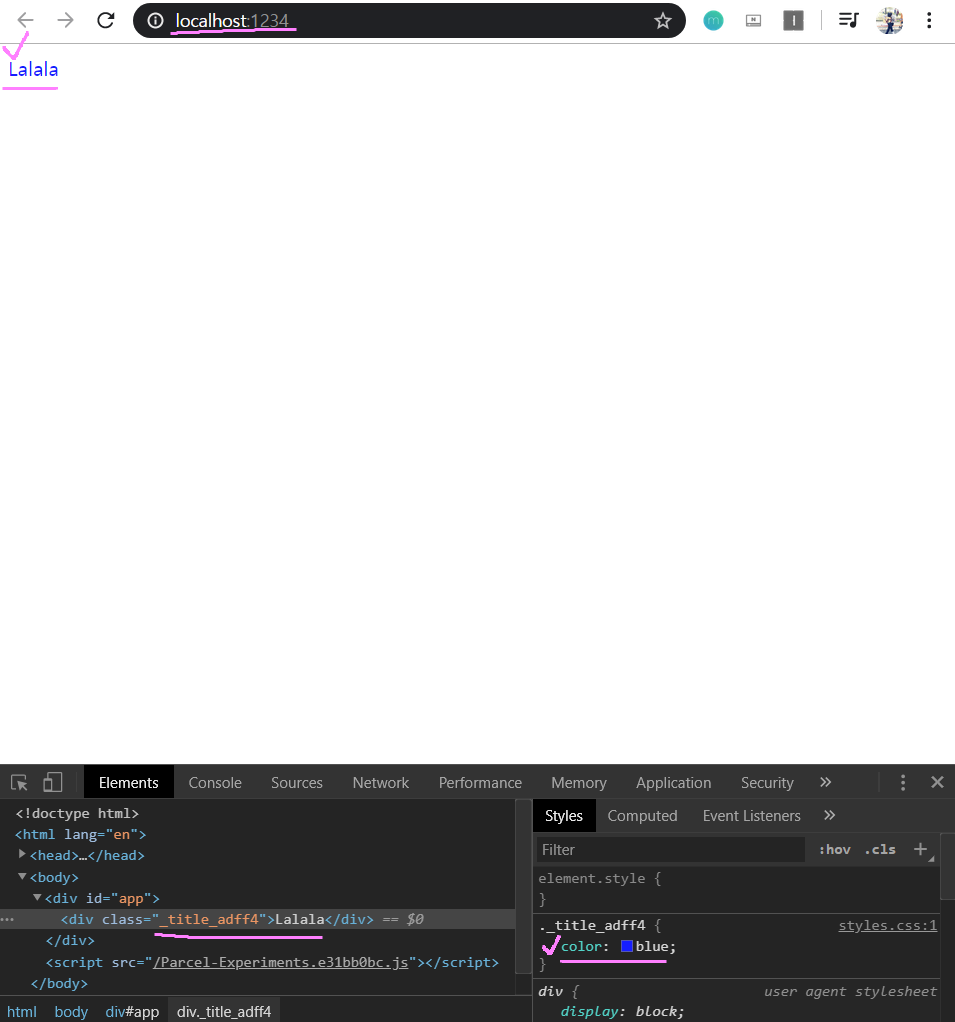The image size is (955, 1022).
Task: Toggle the .cls class editor
Action: point(879,850)
